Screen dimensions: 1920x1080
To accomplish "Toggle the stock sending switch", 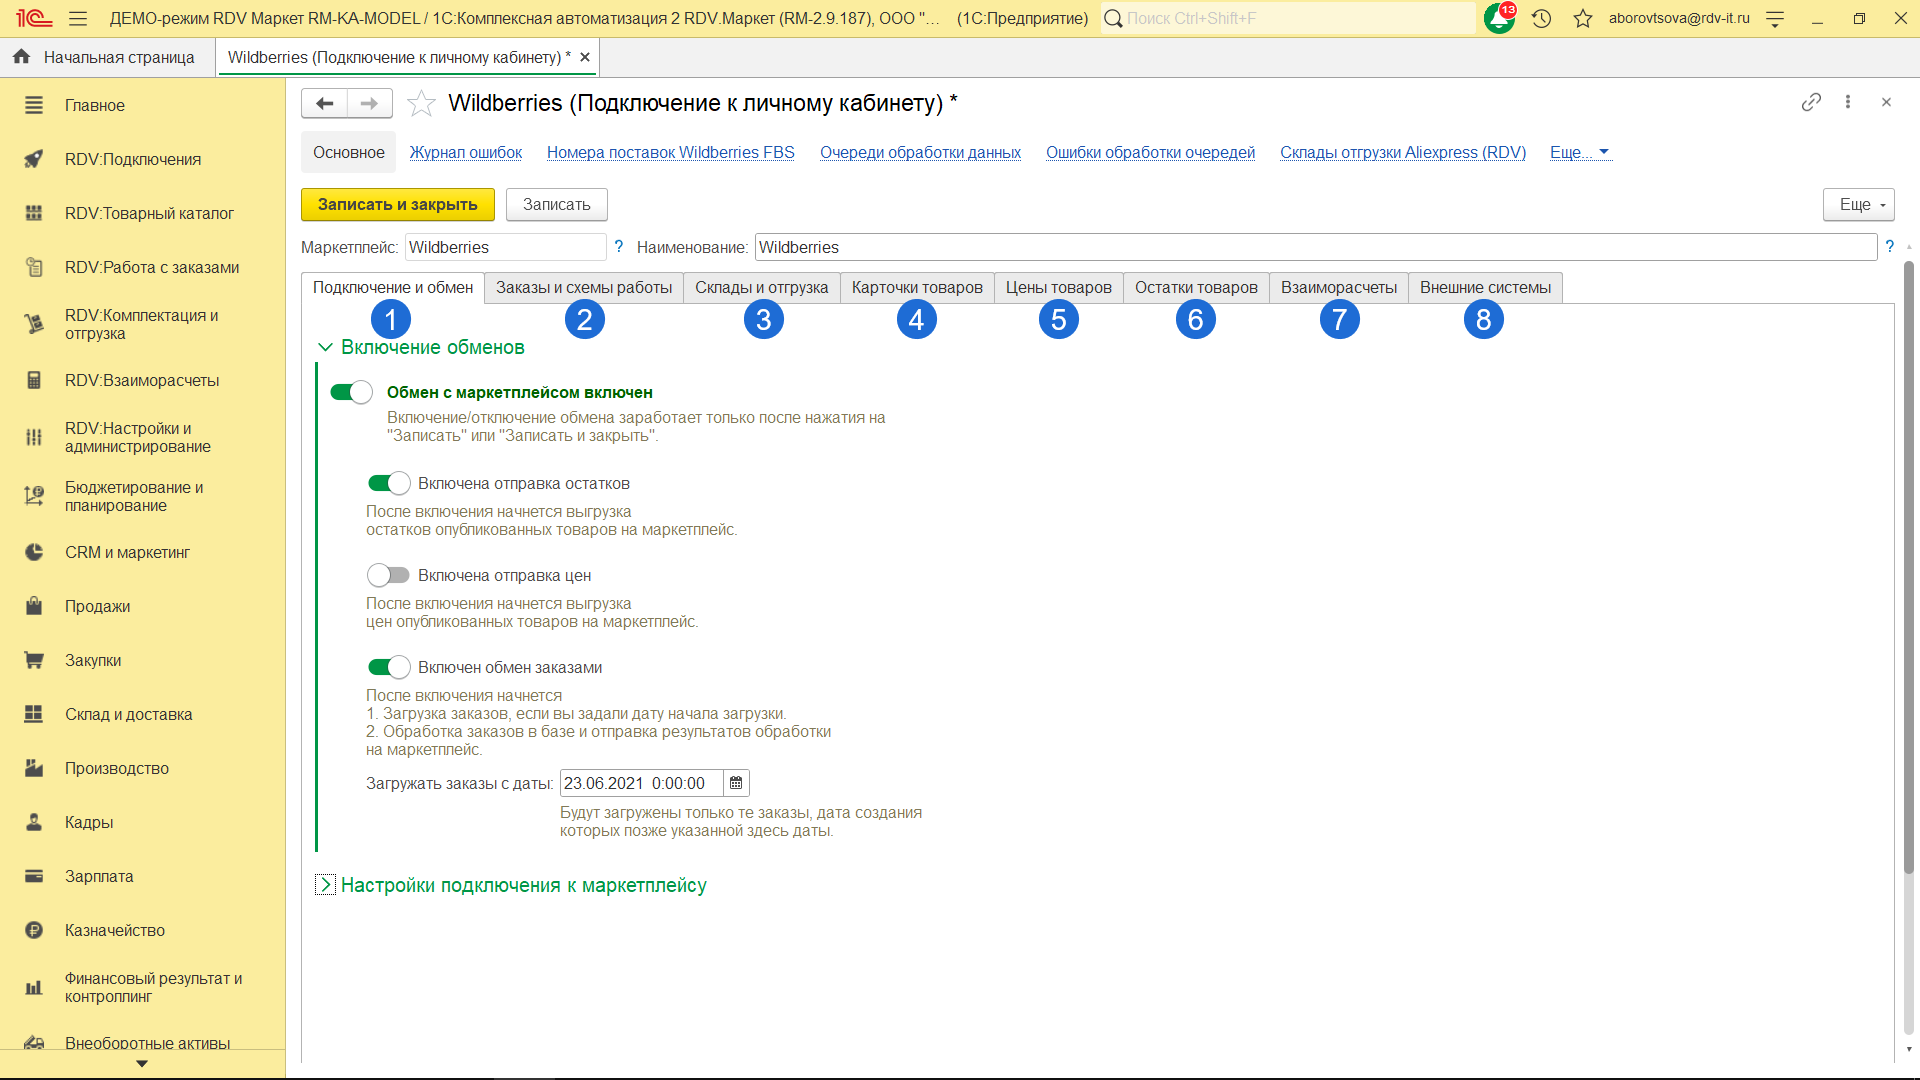I will coord(388,483).
